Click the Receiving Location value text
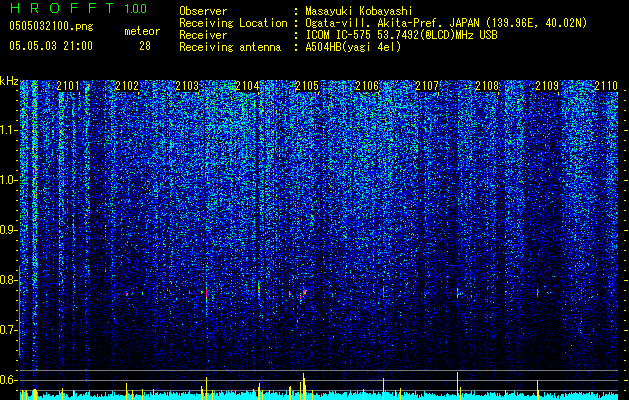 tap(446, 23)
